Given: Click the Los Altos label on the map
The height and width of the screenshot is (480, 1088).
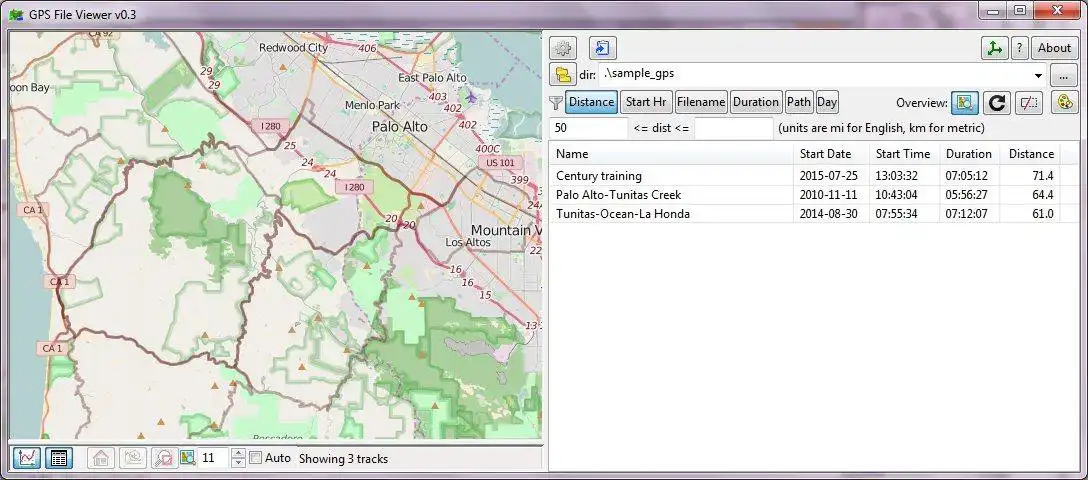Looking at the screenshot, I should [468, 243].
